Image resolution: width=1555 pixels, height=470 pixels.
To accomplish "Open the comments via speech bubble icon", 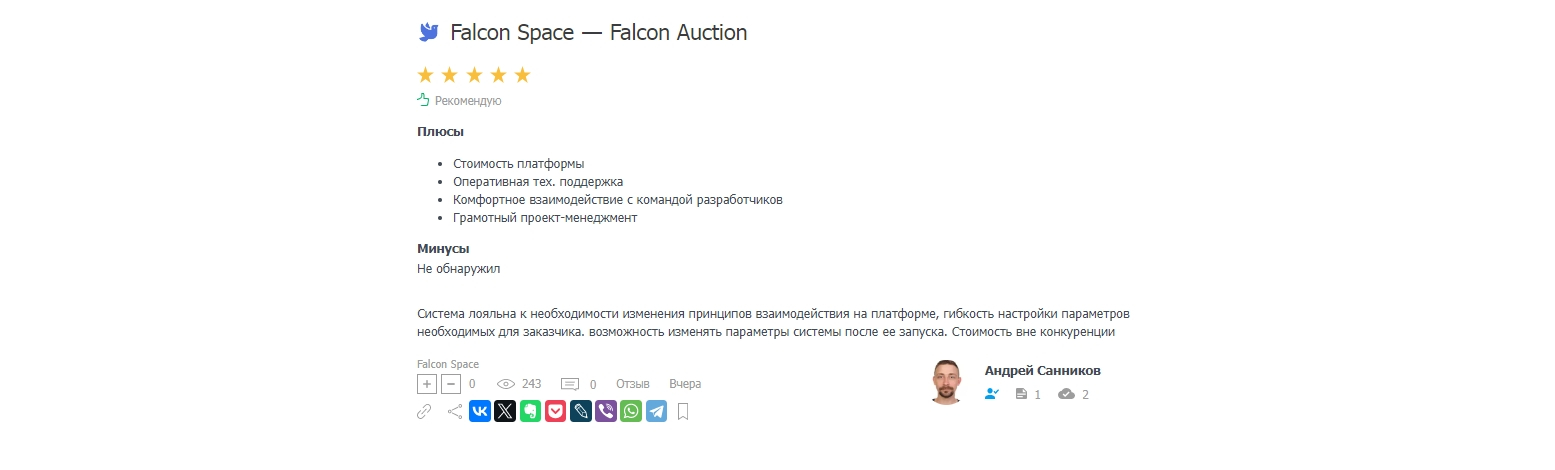I will (x=570, y=384).
